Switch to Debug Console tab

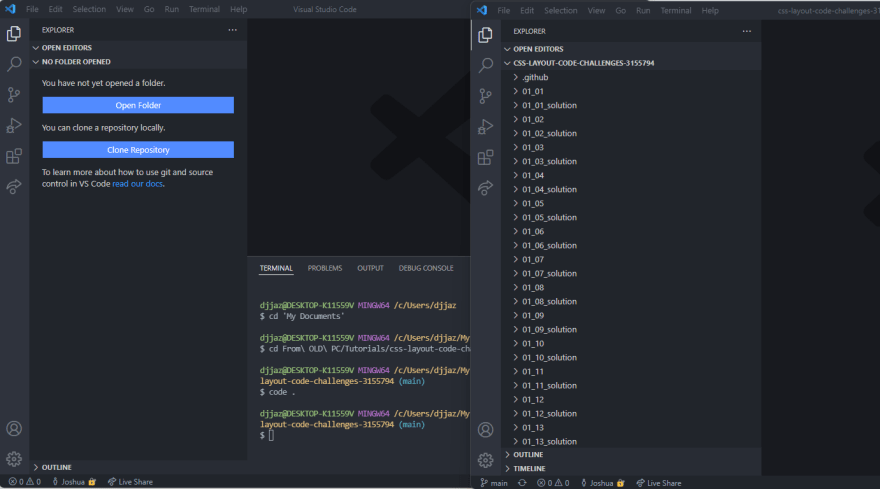426,268
